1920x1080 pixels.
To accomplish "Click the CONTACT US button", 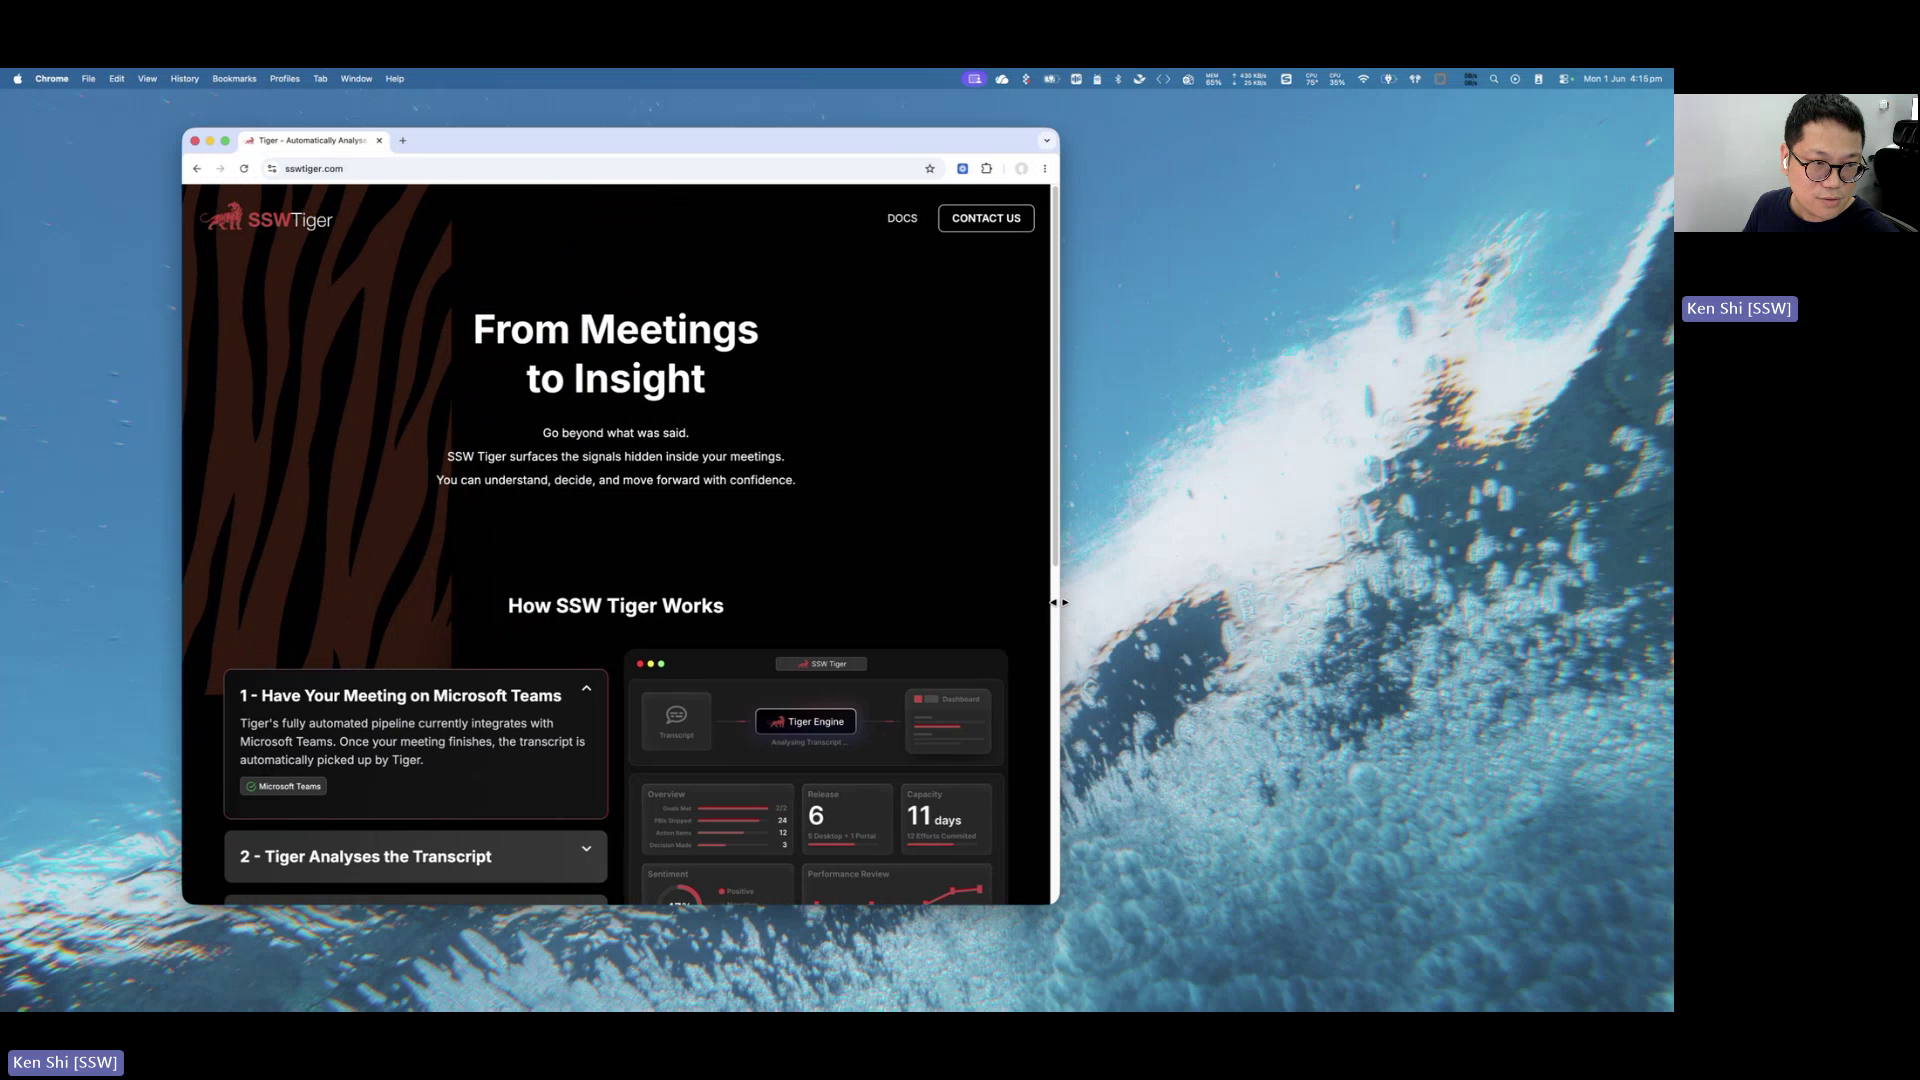I will pyautogui.click(x=986, y=218).
